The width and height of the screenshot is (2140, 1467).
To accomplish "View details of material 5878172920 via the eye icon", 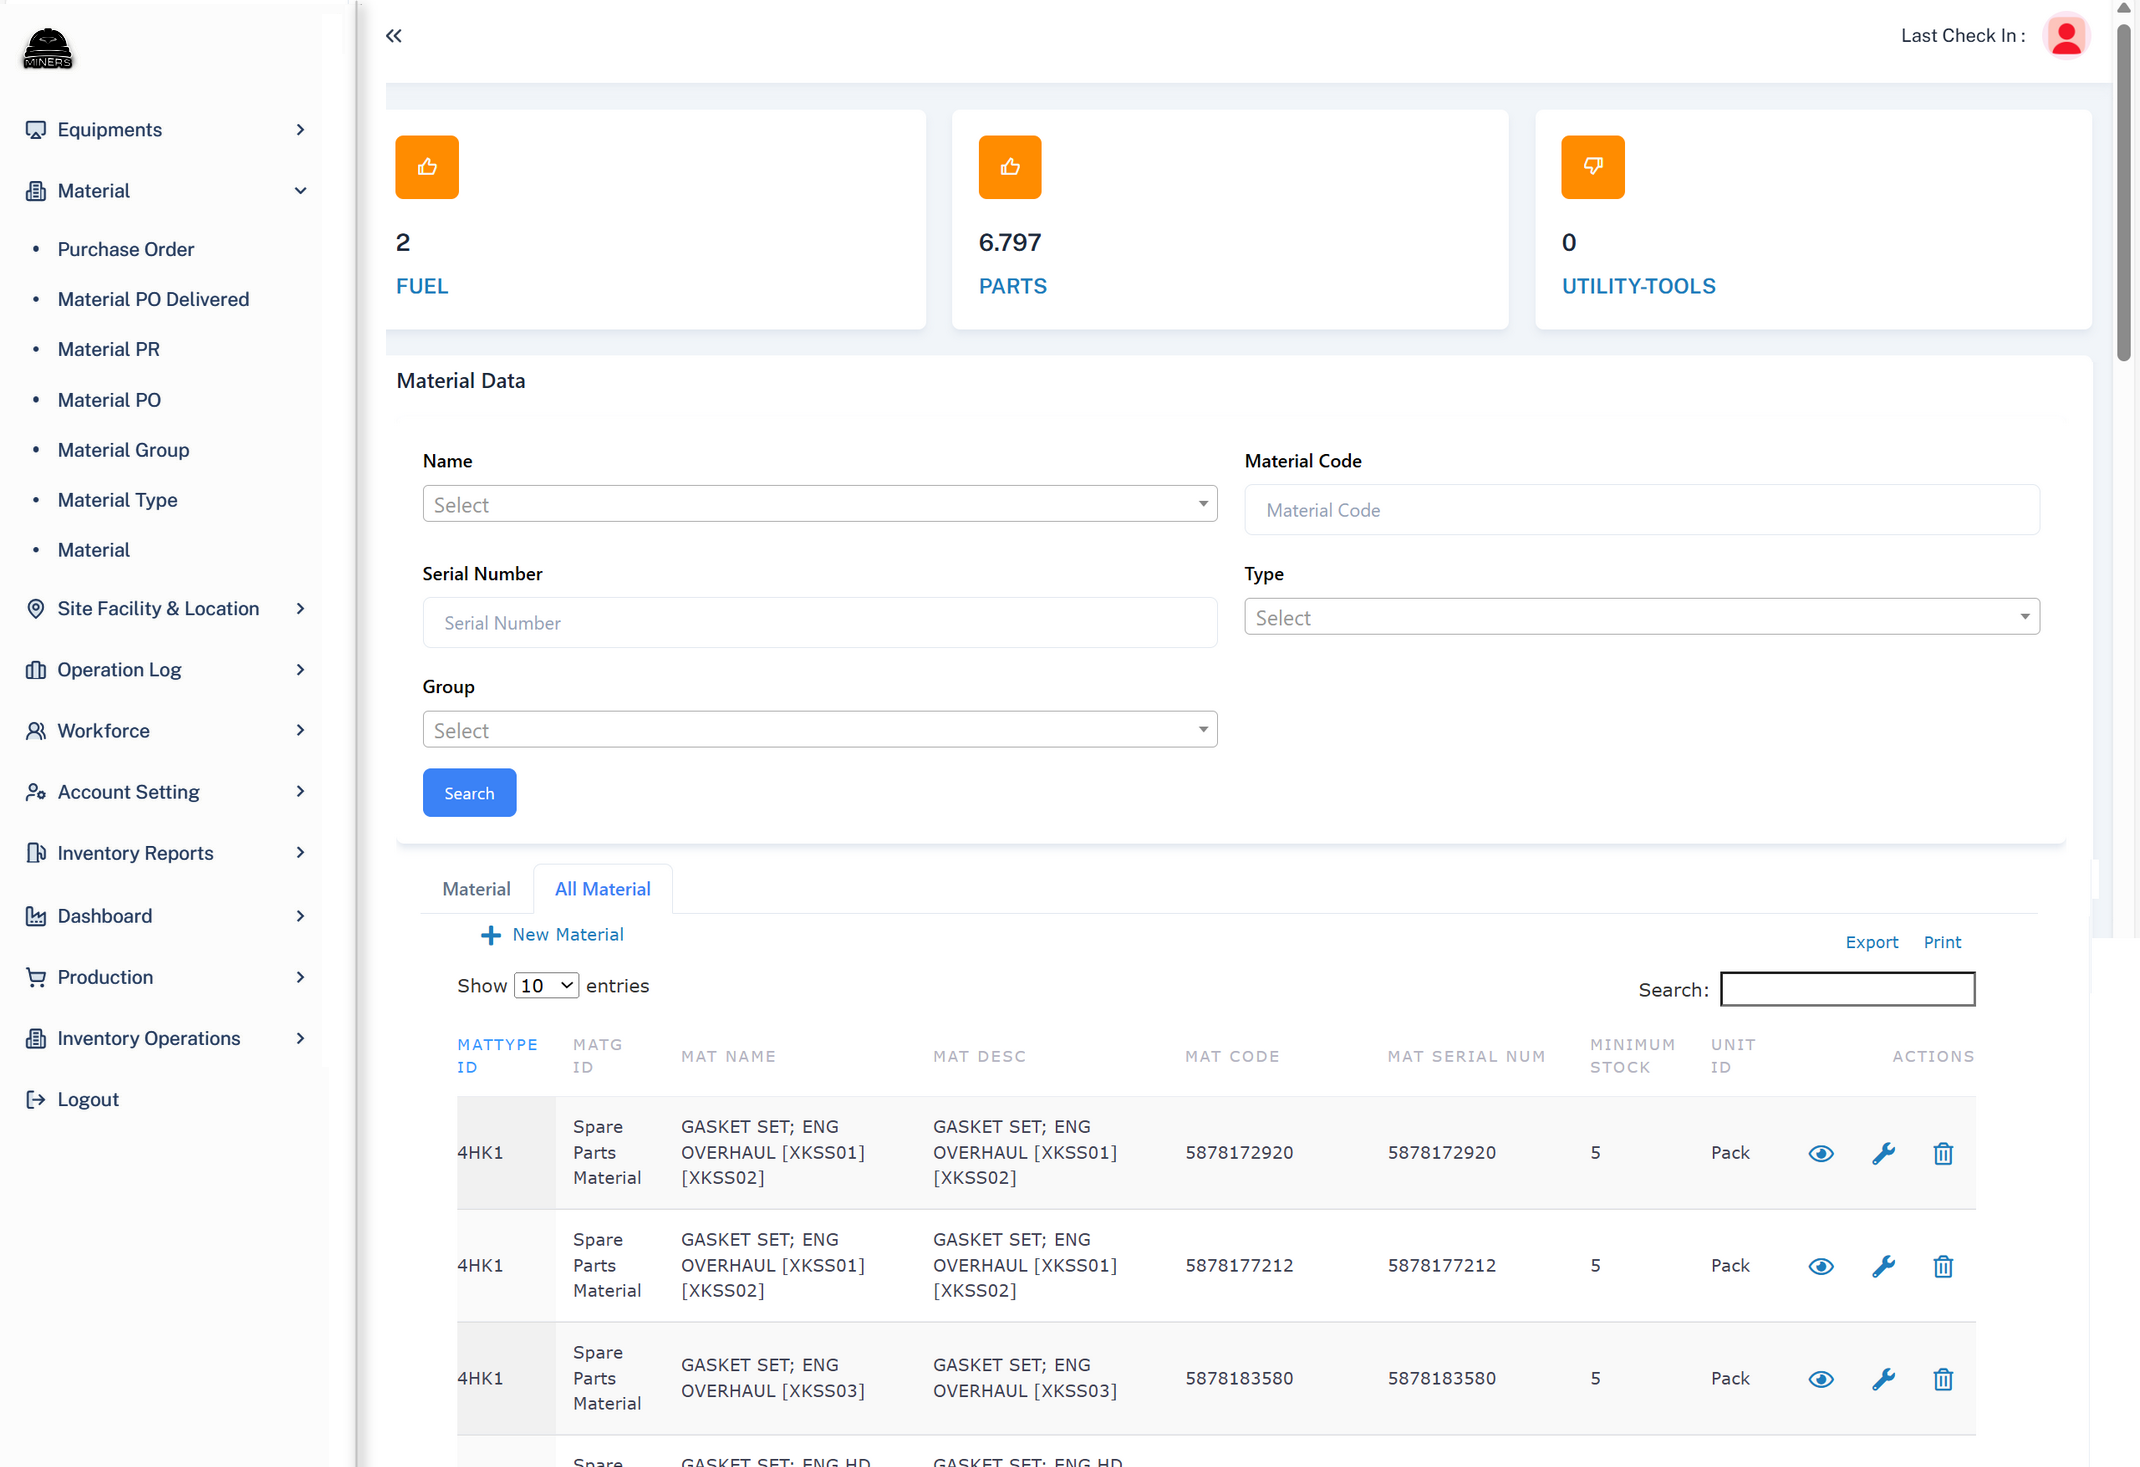I will click(1821, 1153).
